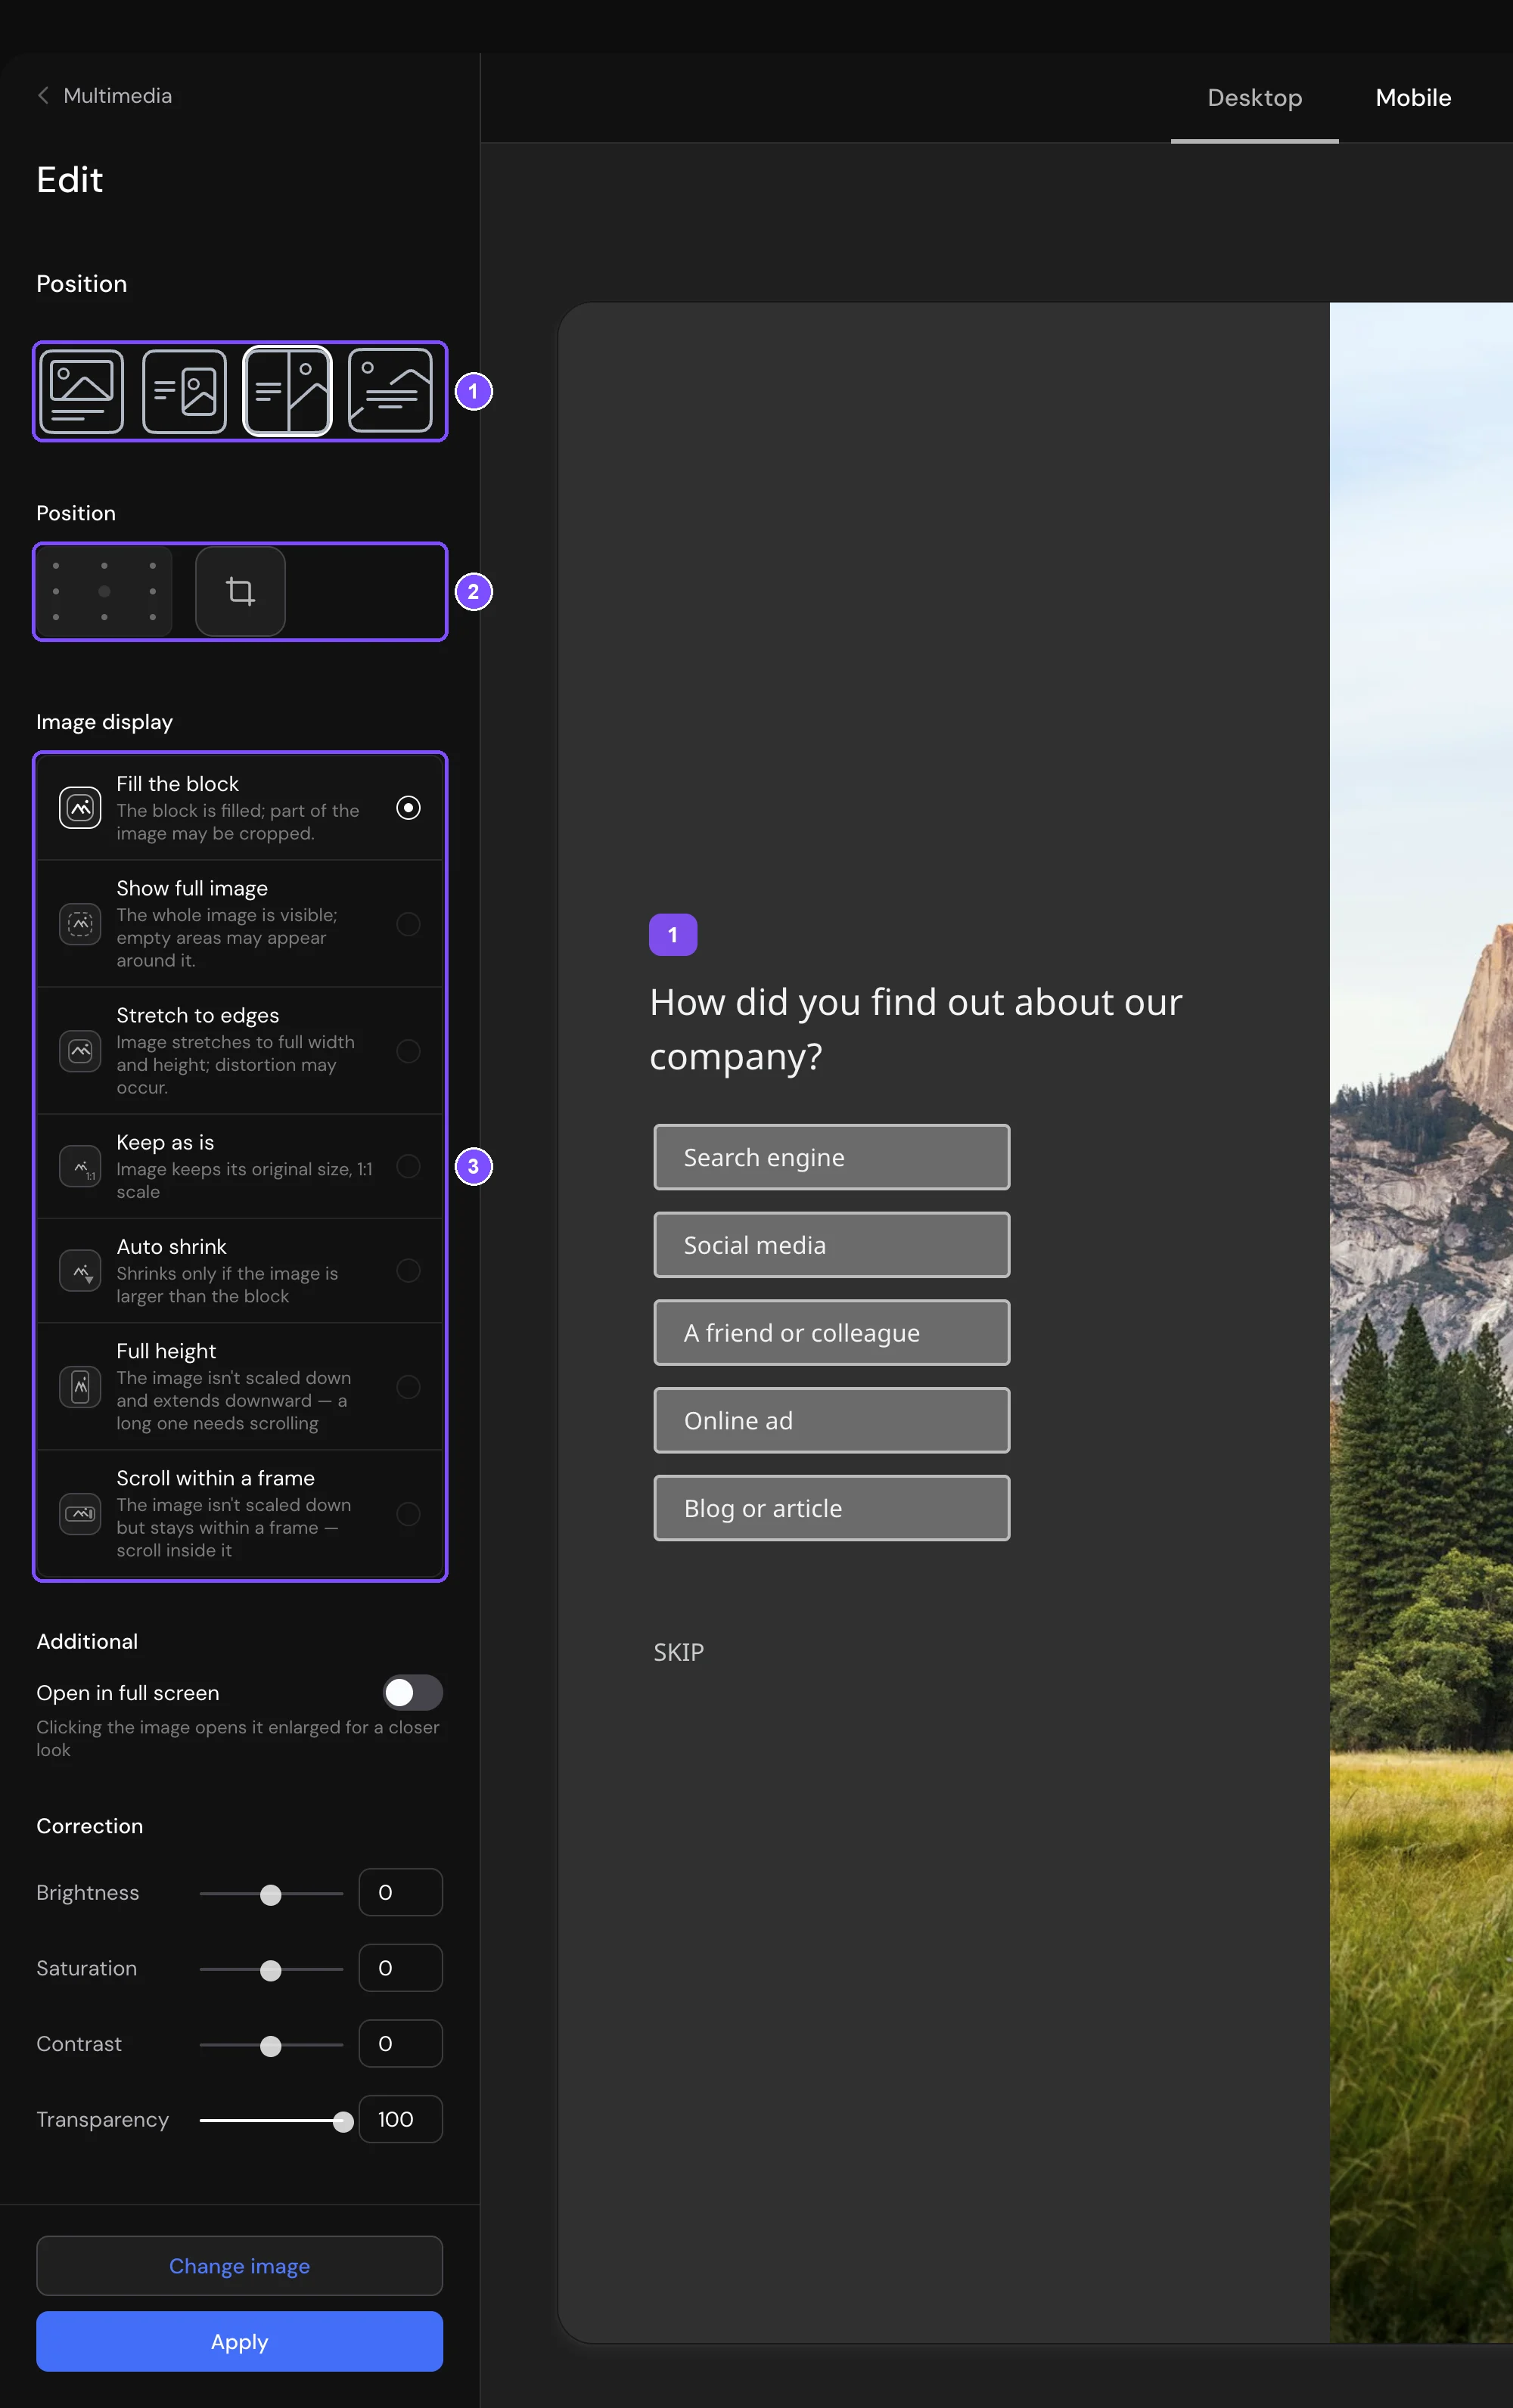Select the Fill the block radio button
1513x2408 pixels.
pos(408,807)
